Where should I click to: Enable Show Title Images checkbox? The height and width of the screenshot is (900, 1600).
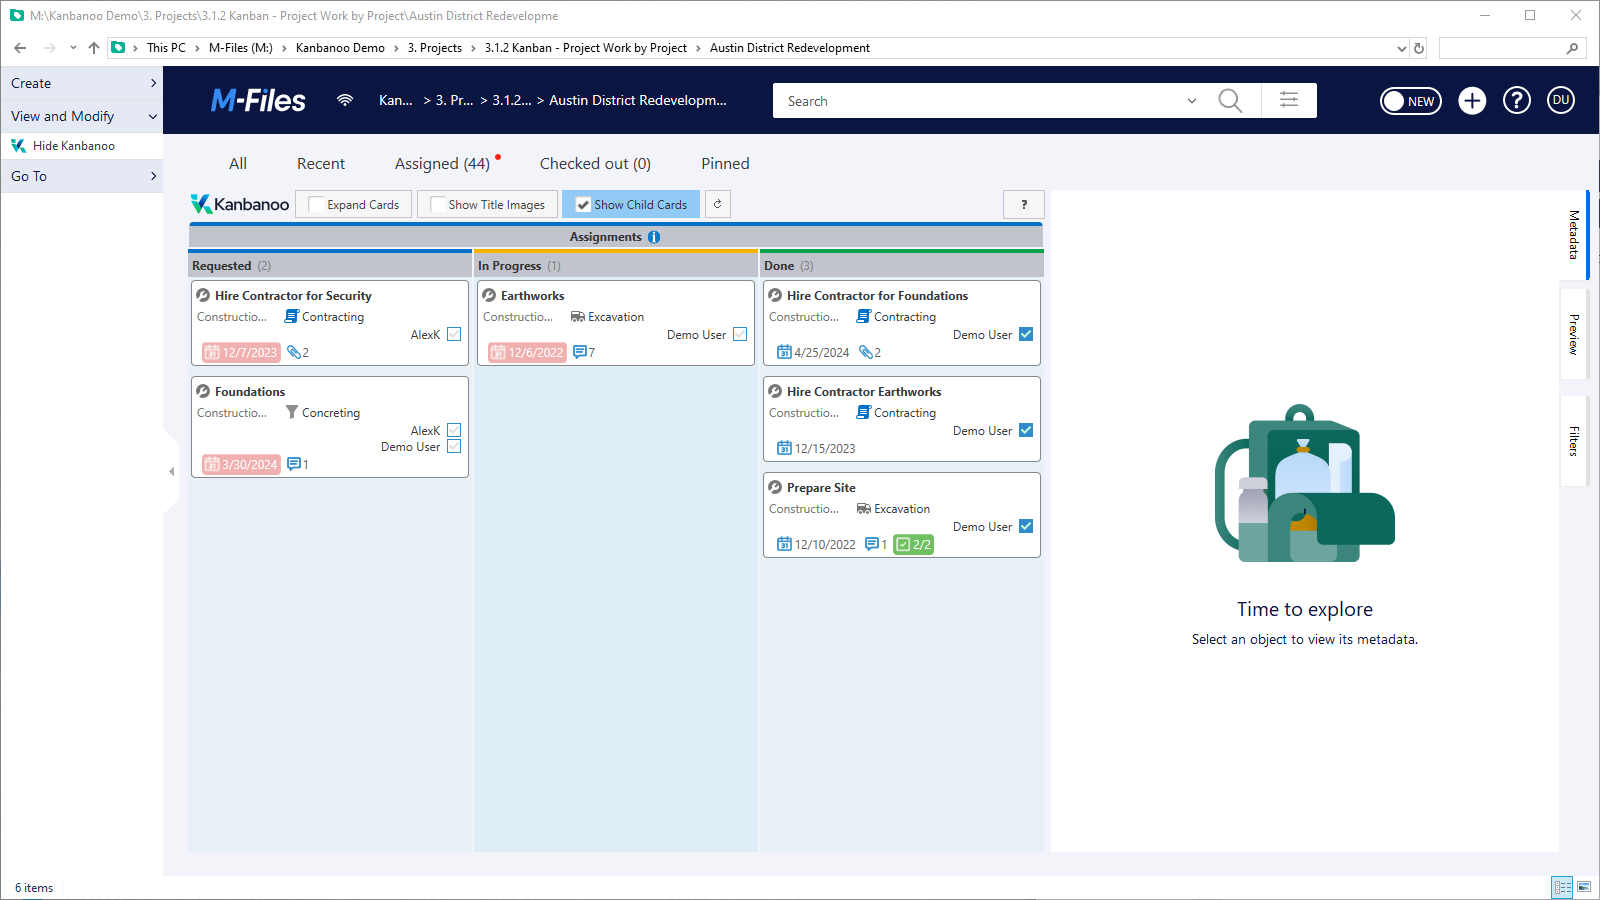pyautogui.click(x=437, y=204)
